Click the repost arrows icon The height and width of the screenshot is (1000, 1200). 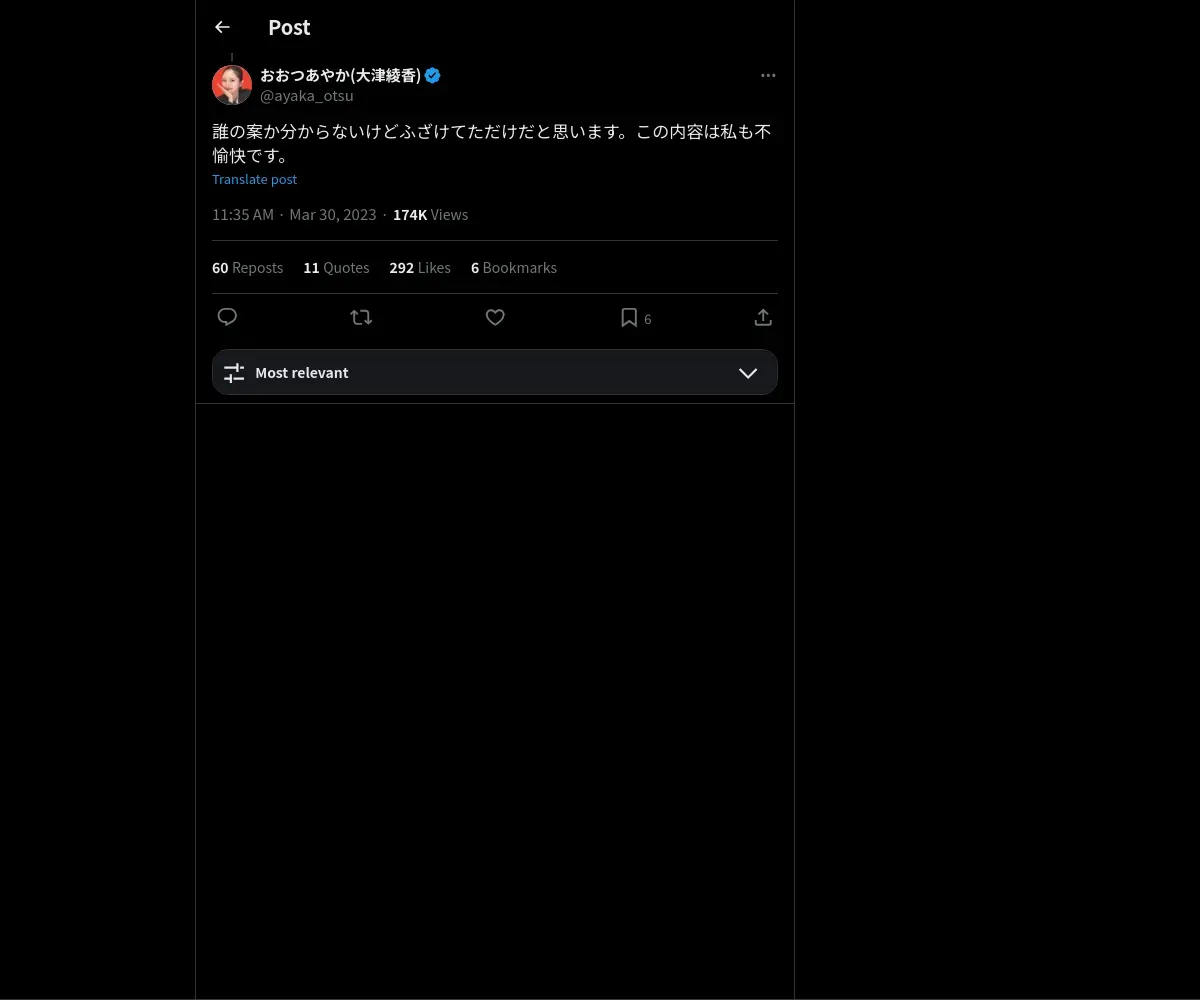coord(361,317)
